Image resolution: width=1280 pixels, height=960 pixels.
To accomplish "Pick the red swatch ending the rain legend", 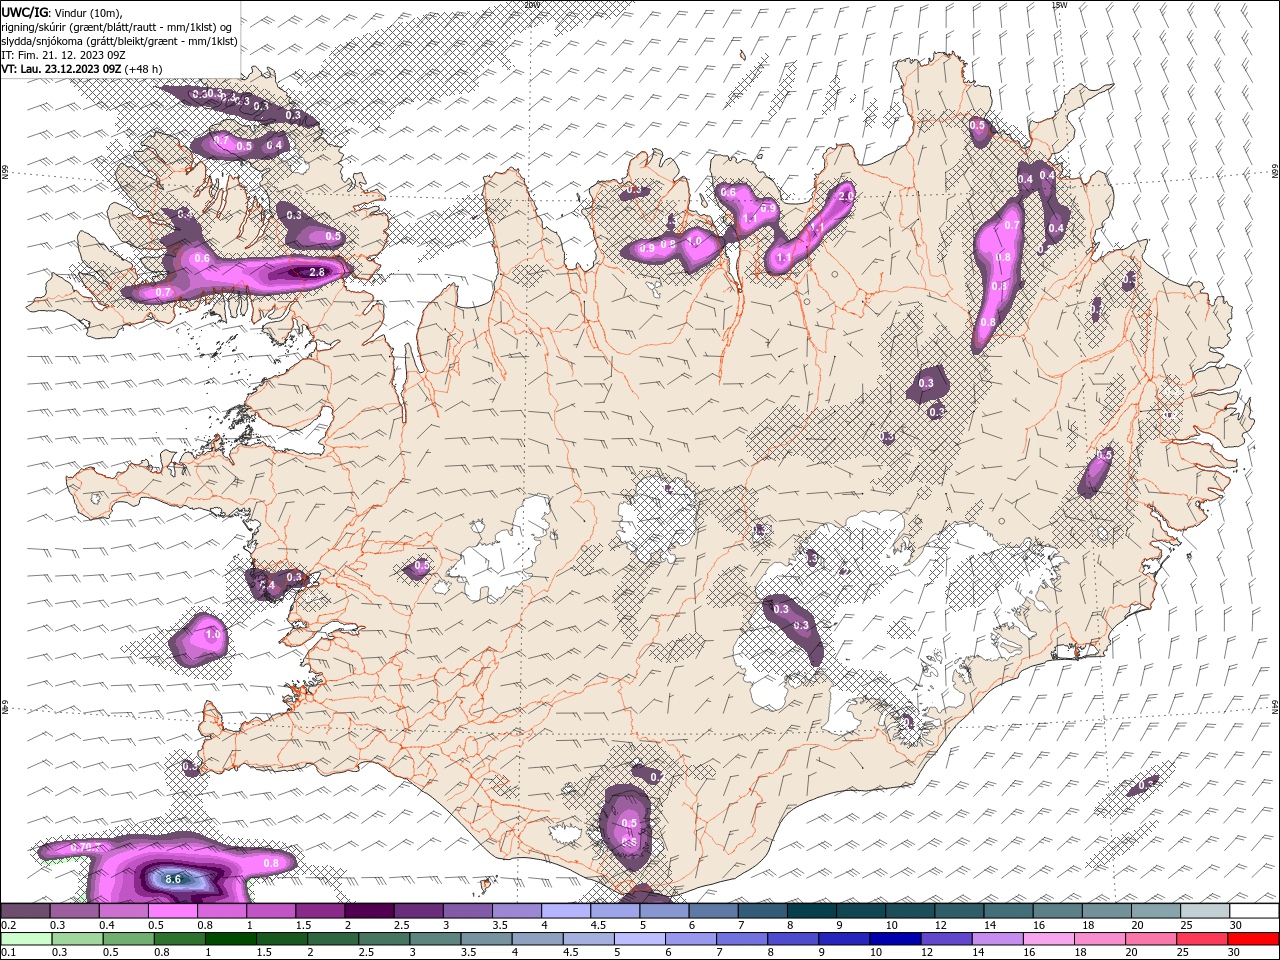I will coord(1253,939).
